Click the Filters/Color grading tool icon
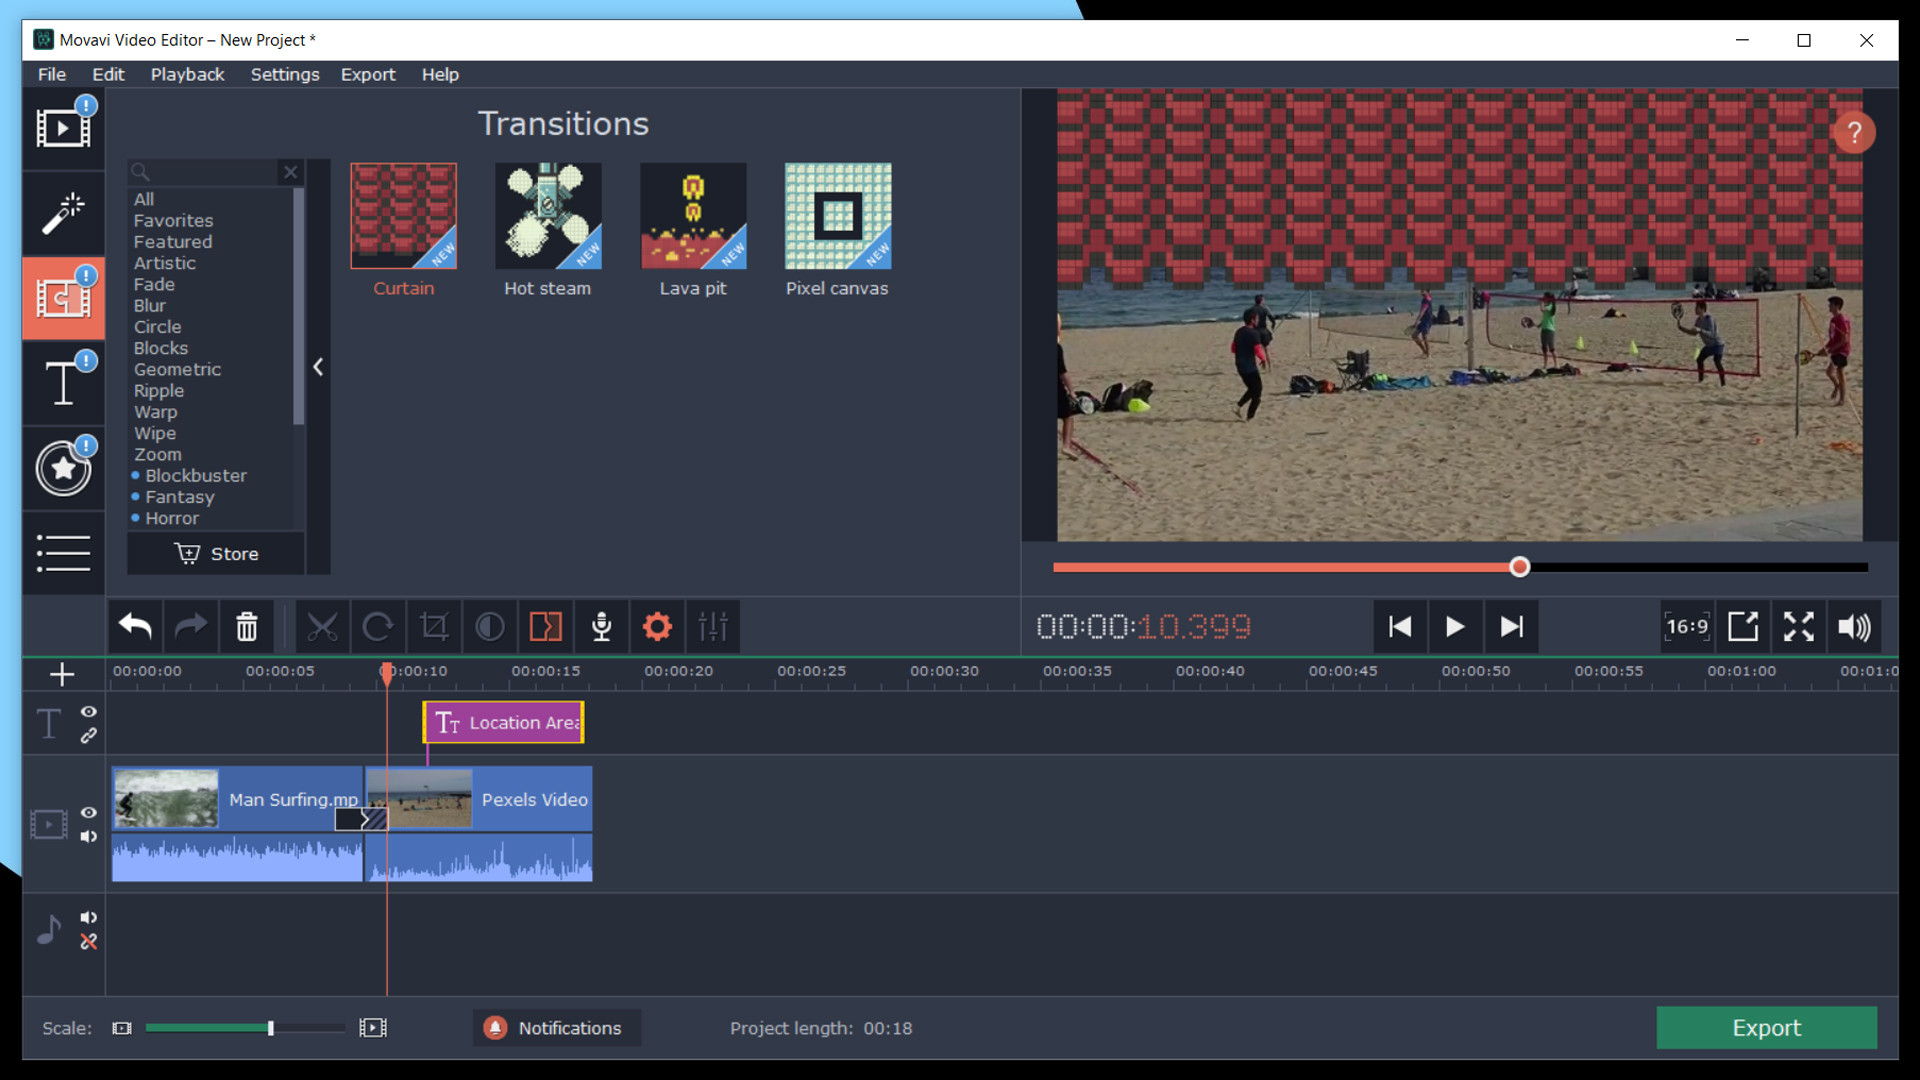The width and height of the screenshot is (1920, 1080). tap(62, 210)
